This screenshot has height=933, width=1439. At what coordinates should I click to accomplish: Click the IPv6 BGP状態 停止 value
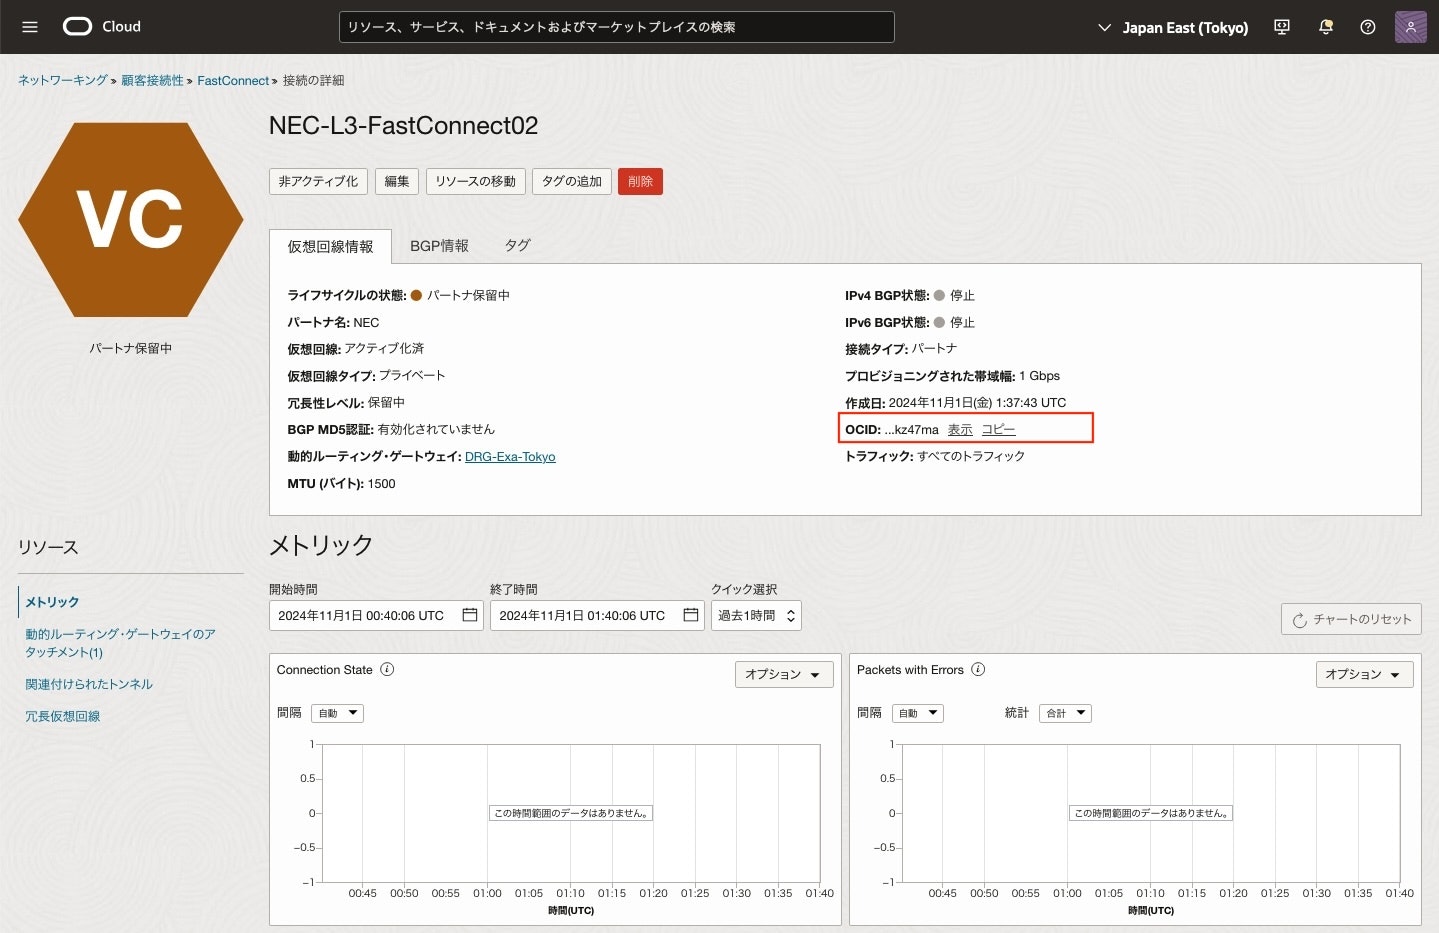click(x=962, y=322)
